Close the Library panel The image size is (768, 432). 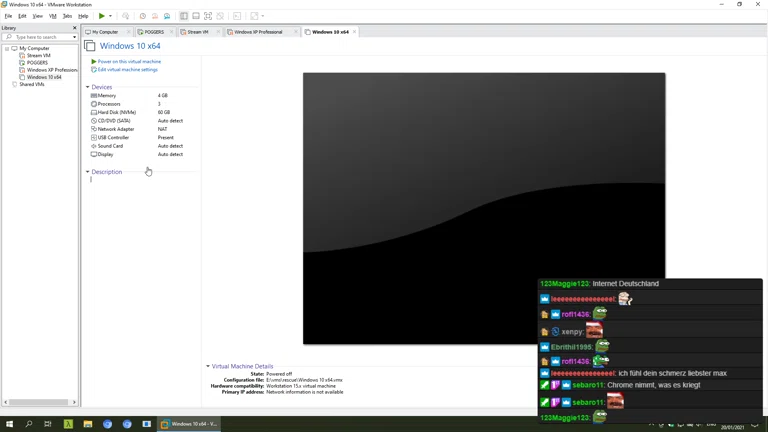[x=75, y=28]
